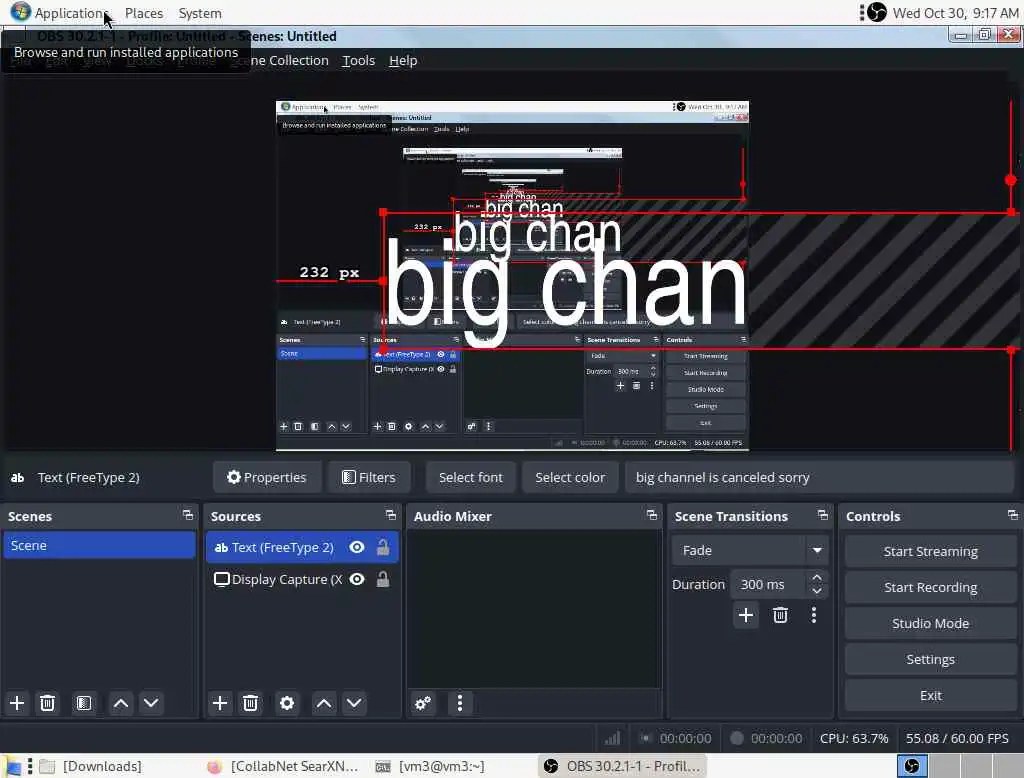Image resolution: width=1024 pixels, height=778 pixels.
Task: Add a scene transition with plus icon
Action: tap(746, 615)
